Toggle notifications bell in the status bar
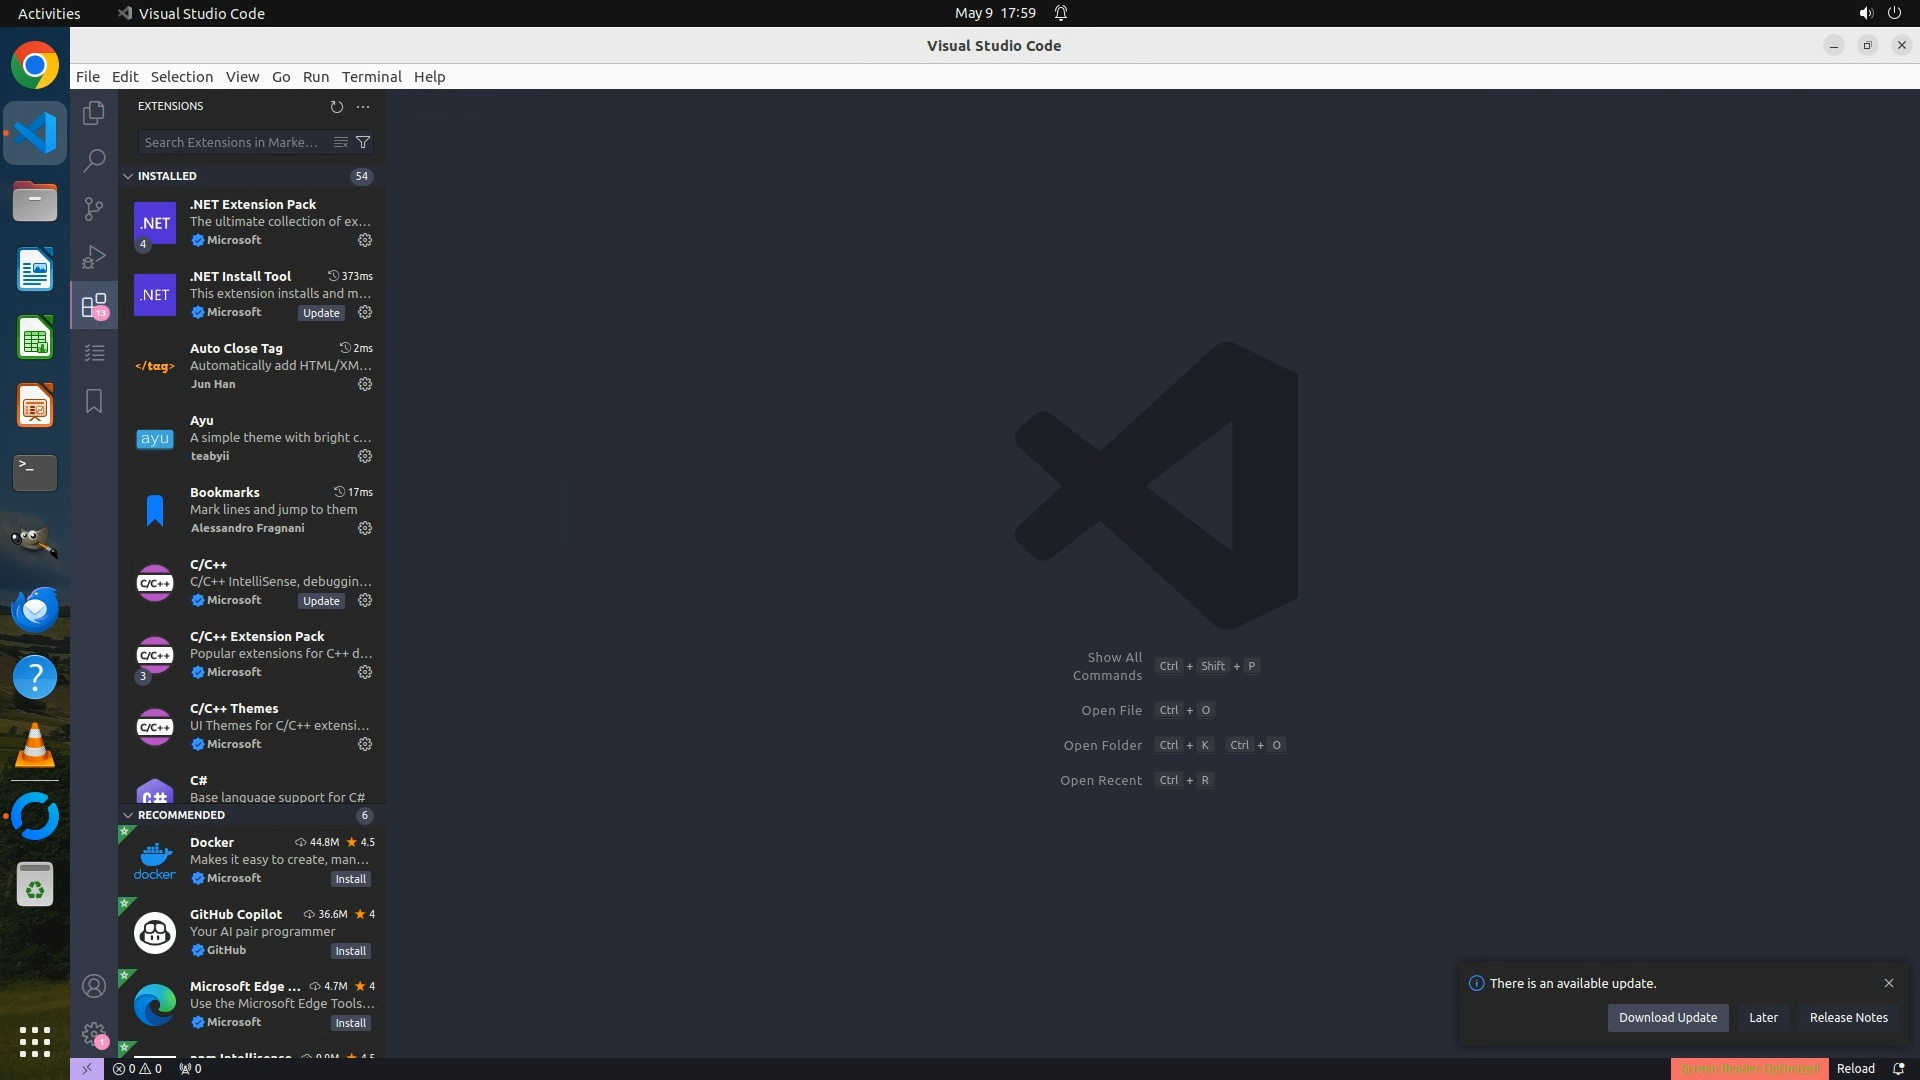This screenshot has height=1080, width=1920. (1898, 1068)
